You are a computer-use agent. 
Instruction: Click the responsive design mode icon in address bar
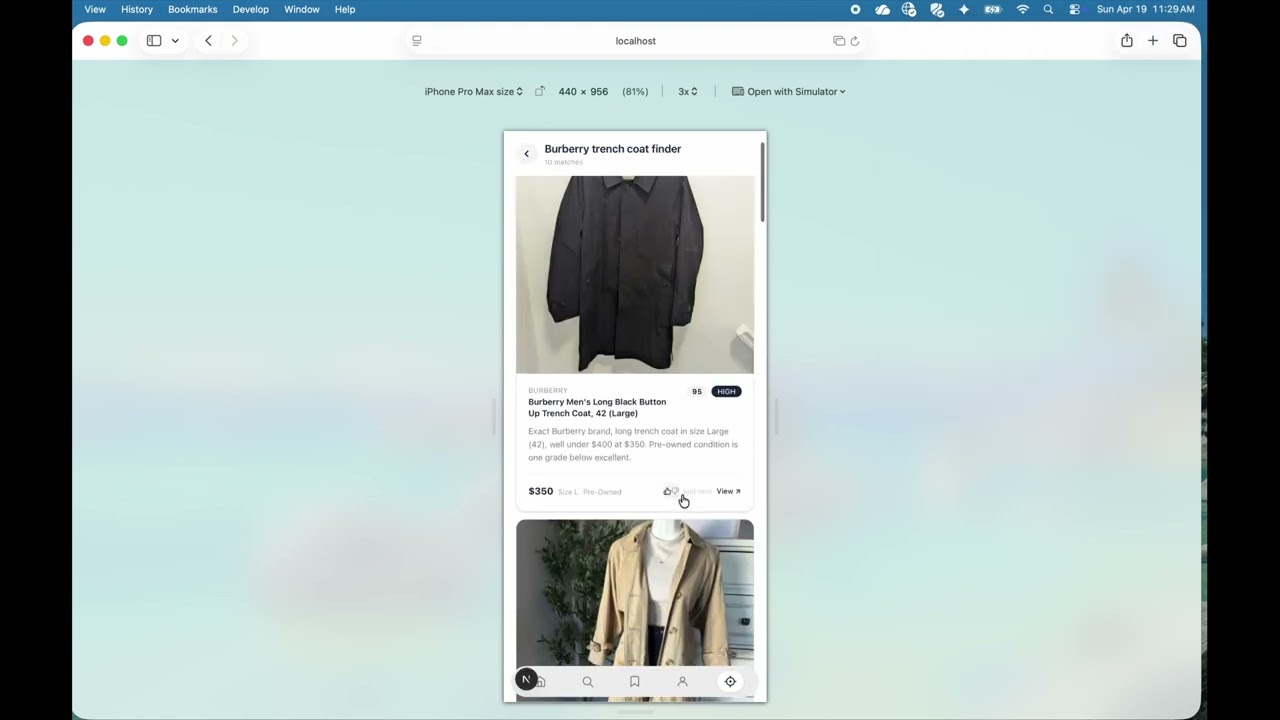[839, 41]
